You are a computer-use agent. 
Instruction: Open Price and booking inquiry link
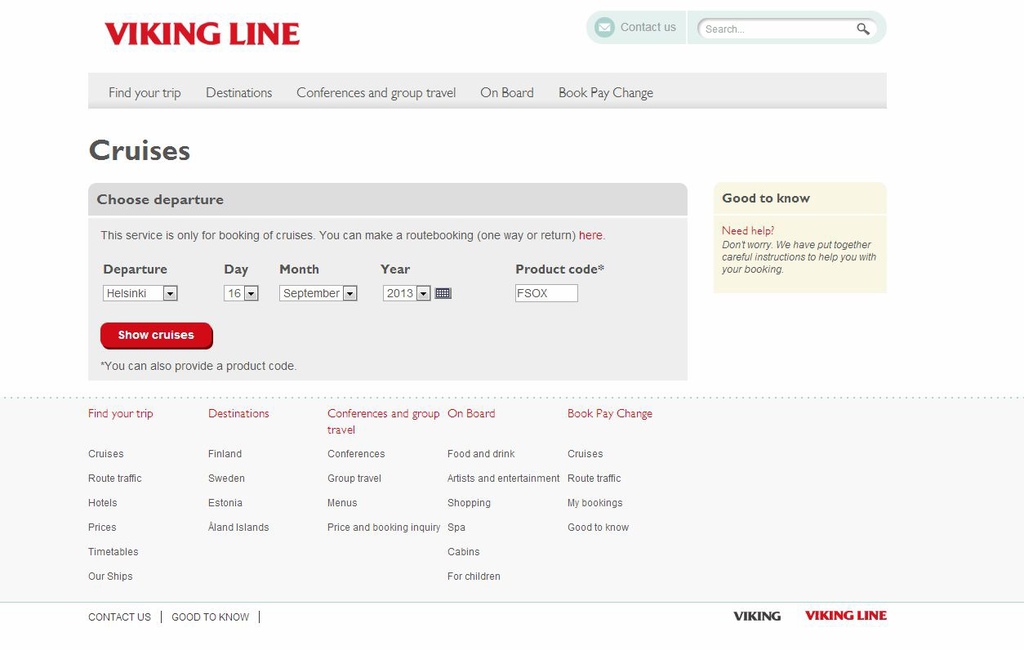(384, 527)
